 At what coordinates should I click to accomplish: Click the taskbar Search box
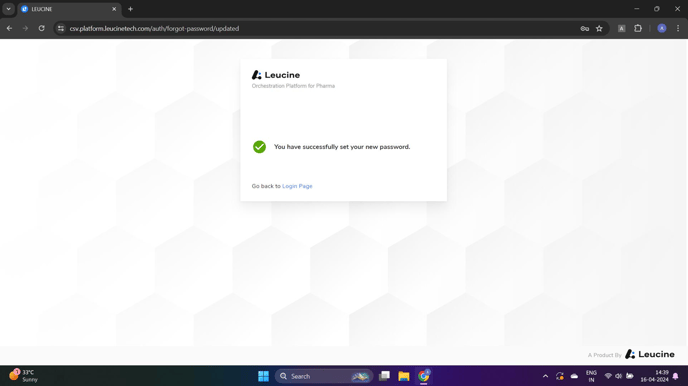tap(324, 376)
